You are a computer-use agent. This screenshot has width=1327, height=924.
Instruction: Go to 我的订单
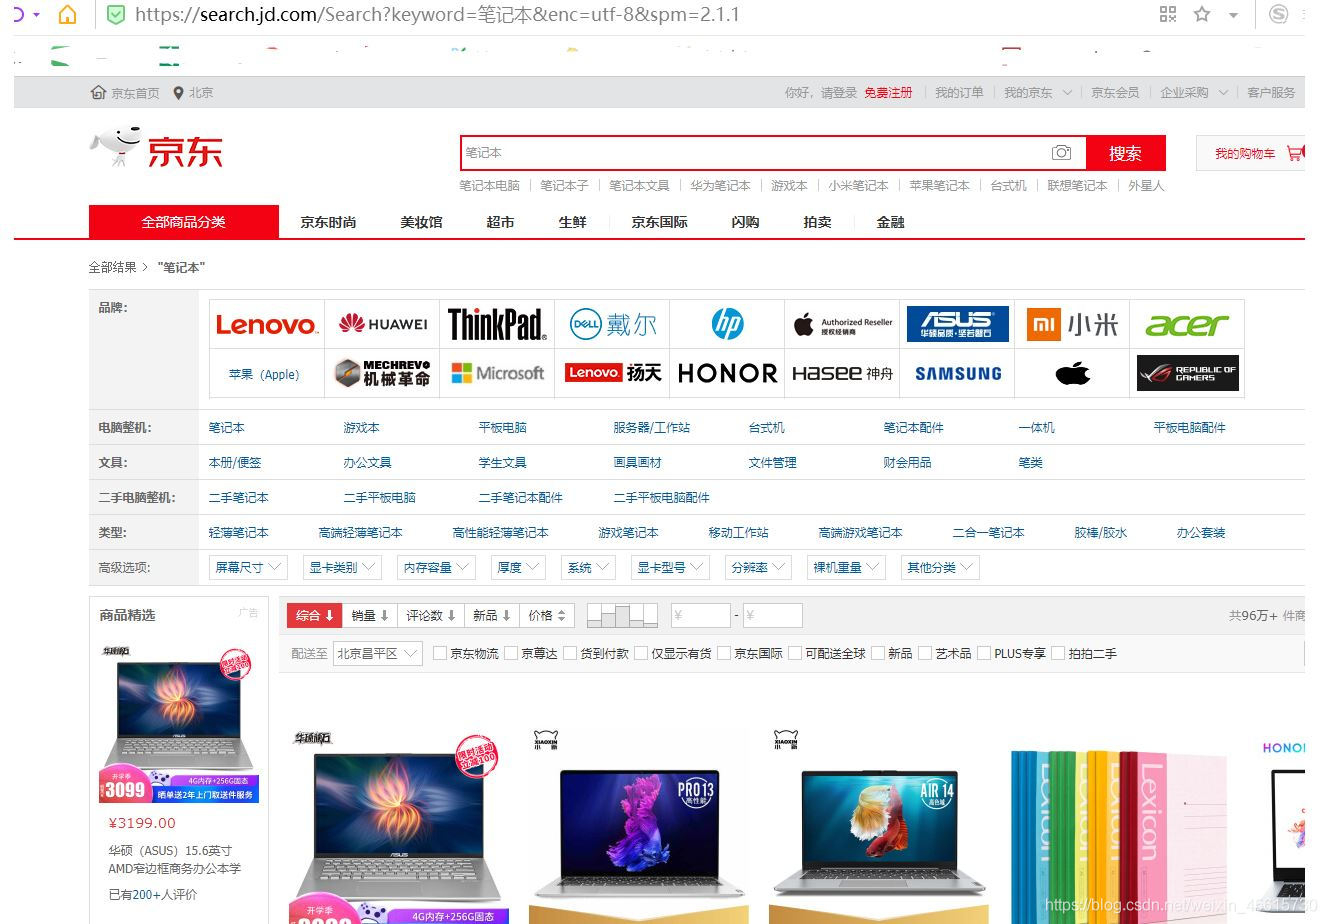959,93
